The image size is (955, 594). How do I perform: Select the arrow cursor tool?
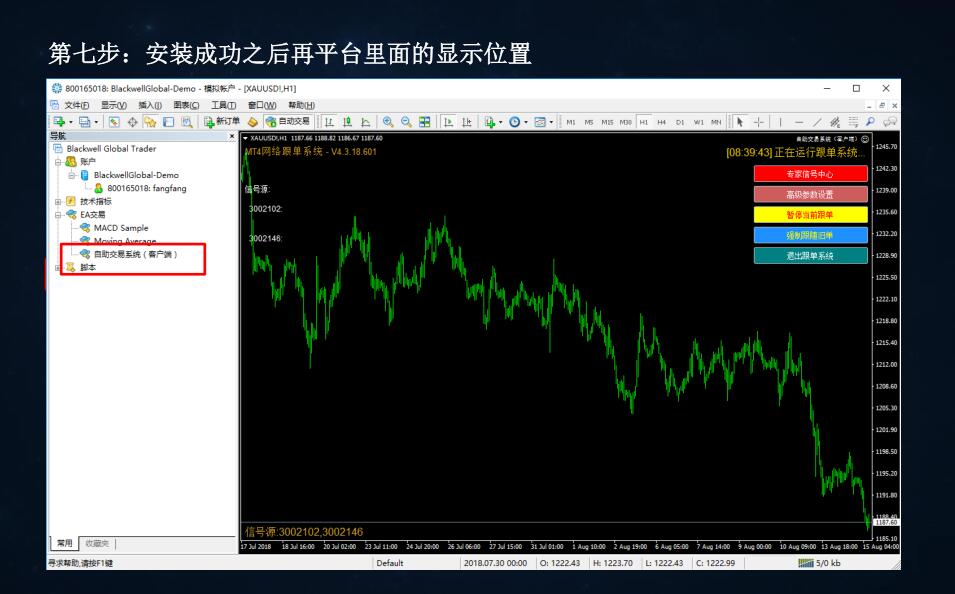click(741, 122)
